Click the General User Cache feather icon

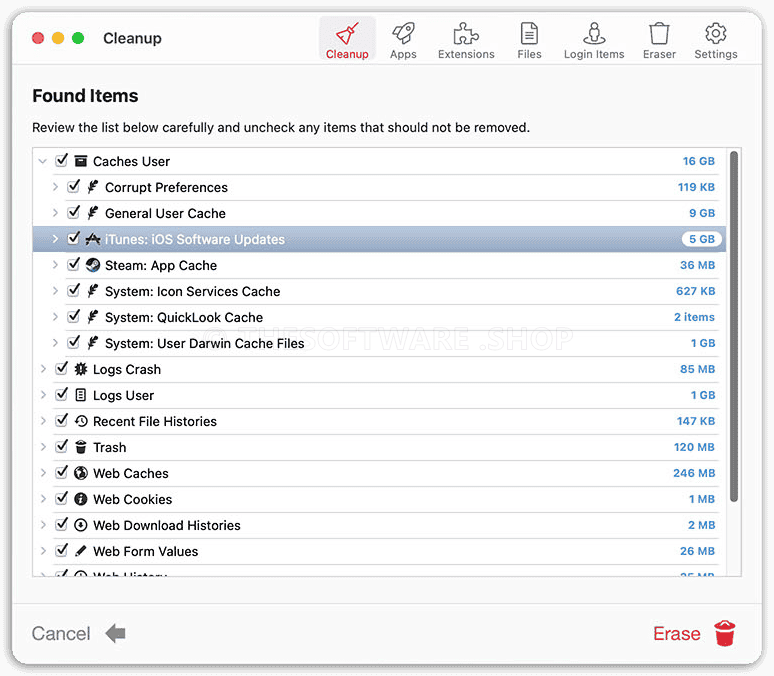coord(92,213)
